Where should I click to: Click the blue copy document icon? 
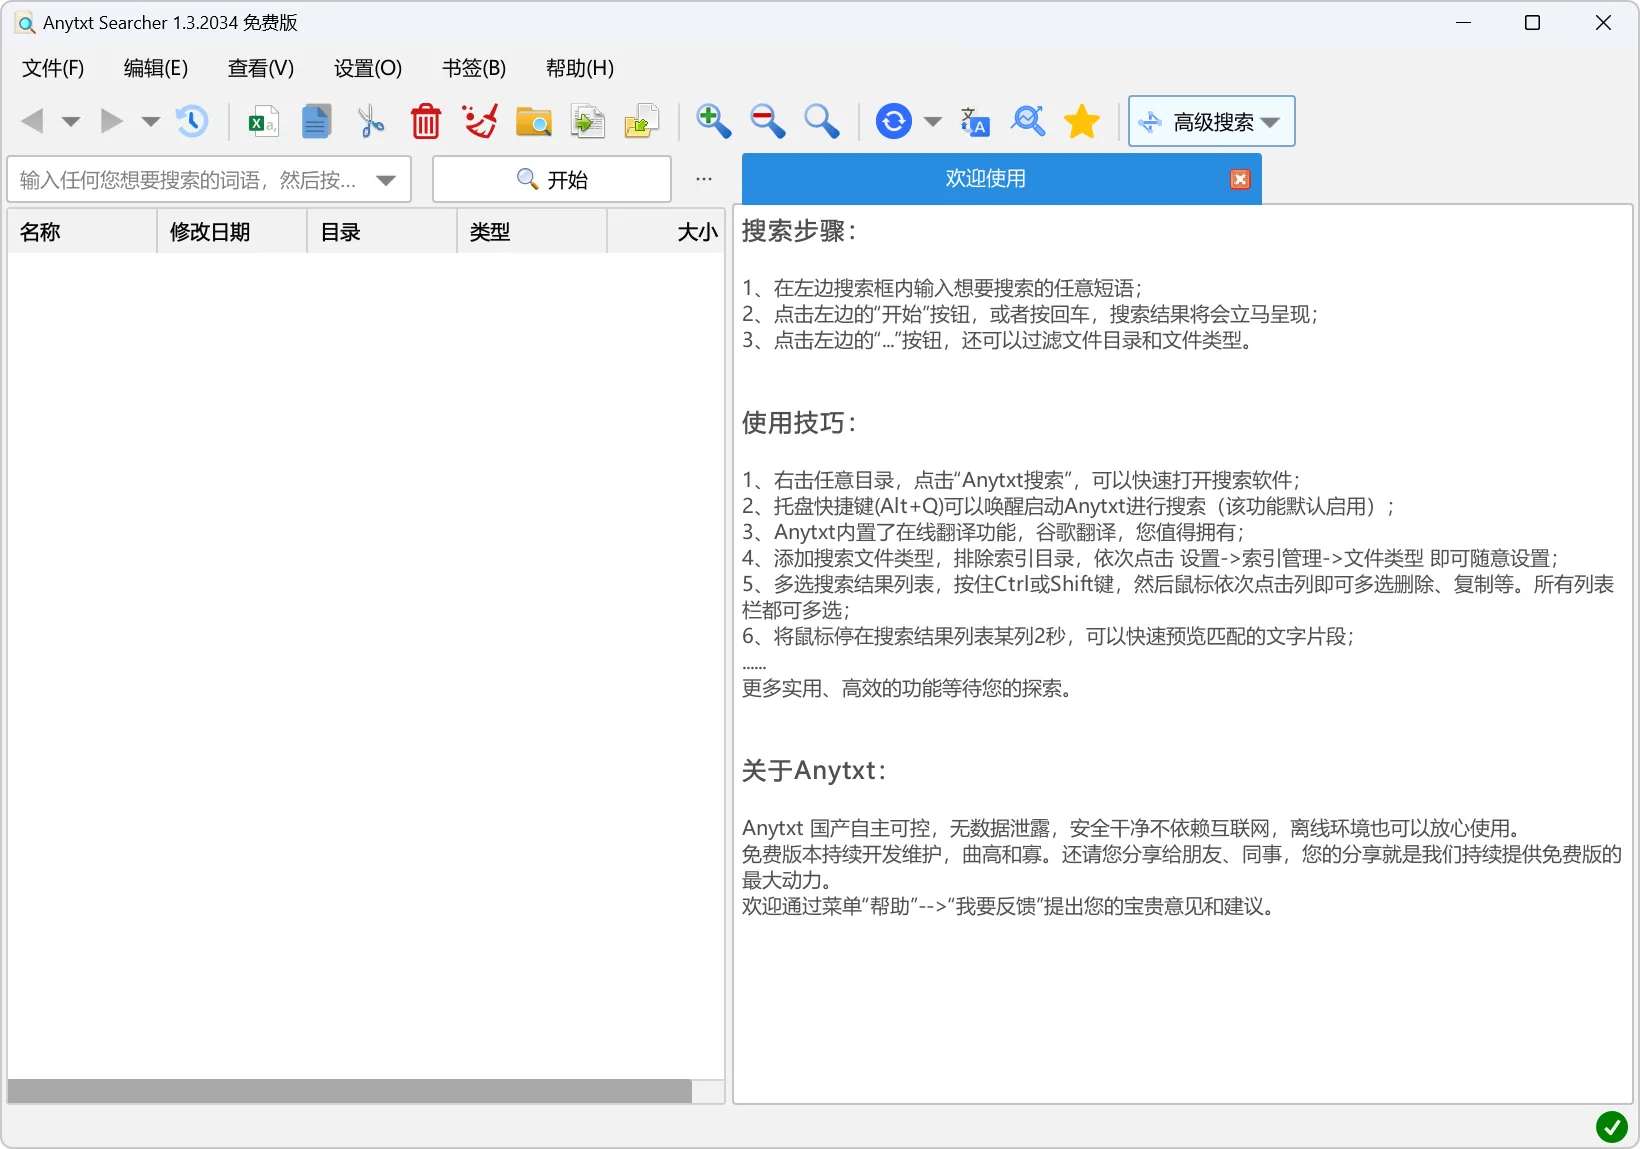click(317, 122)
